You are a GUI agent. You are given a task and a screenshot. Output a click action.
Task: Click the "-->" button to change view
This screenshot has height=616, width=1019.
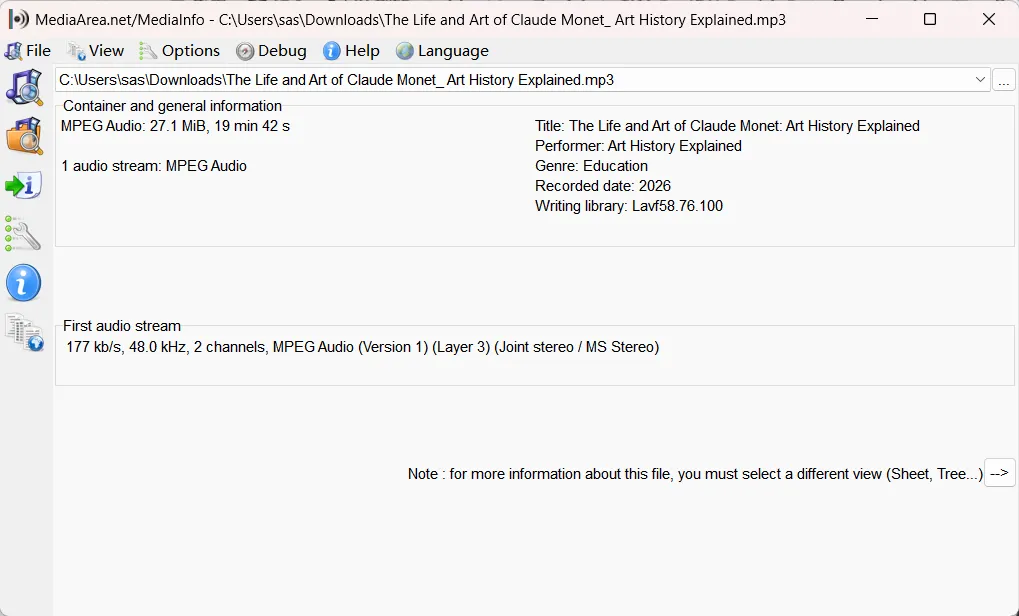point(999,473)
